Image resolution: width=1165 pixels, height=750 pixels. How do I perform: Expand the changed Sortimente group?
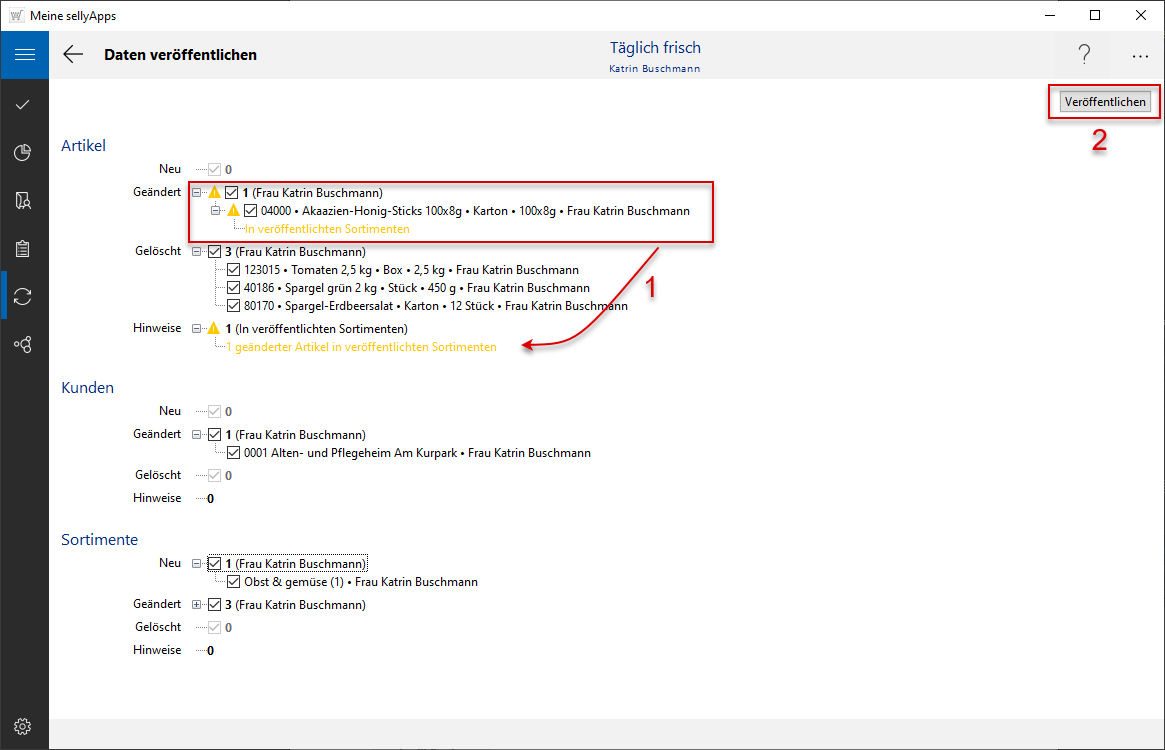click(x=197, y=605)
